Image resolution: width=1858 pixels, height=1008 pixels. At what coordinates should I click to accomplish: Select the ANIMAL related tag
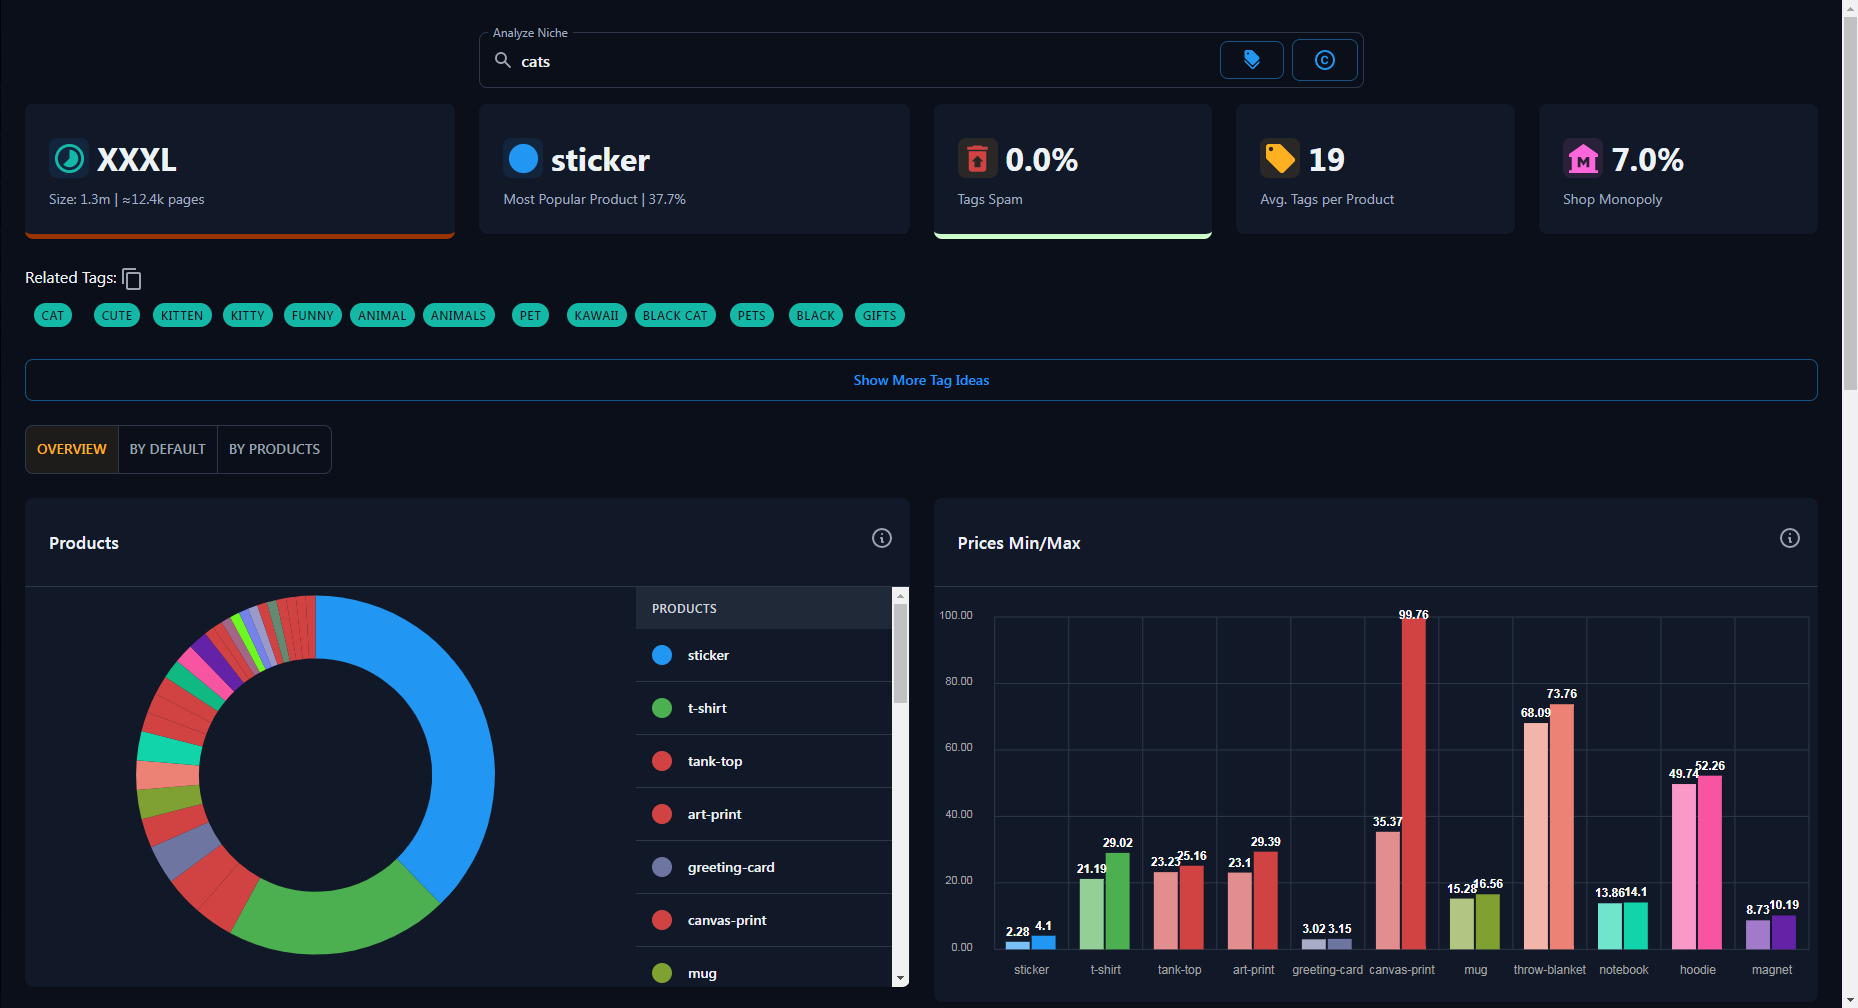click(x=382, y=316)
